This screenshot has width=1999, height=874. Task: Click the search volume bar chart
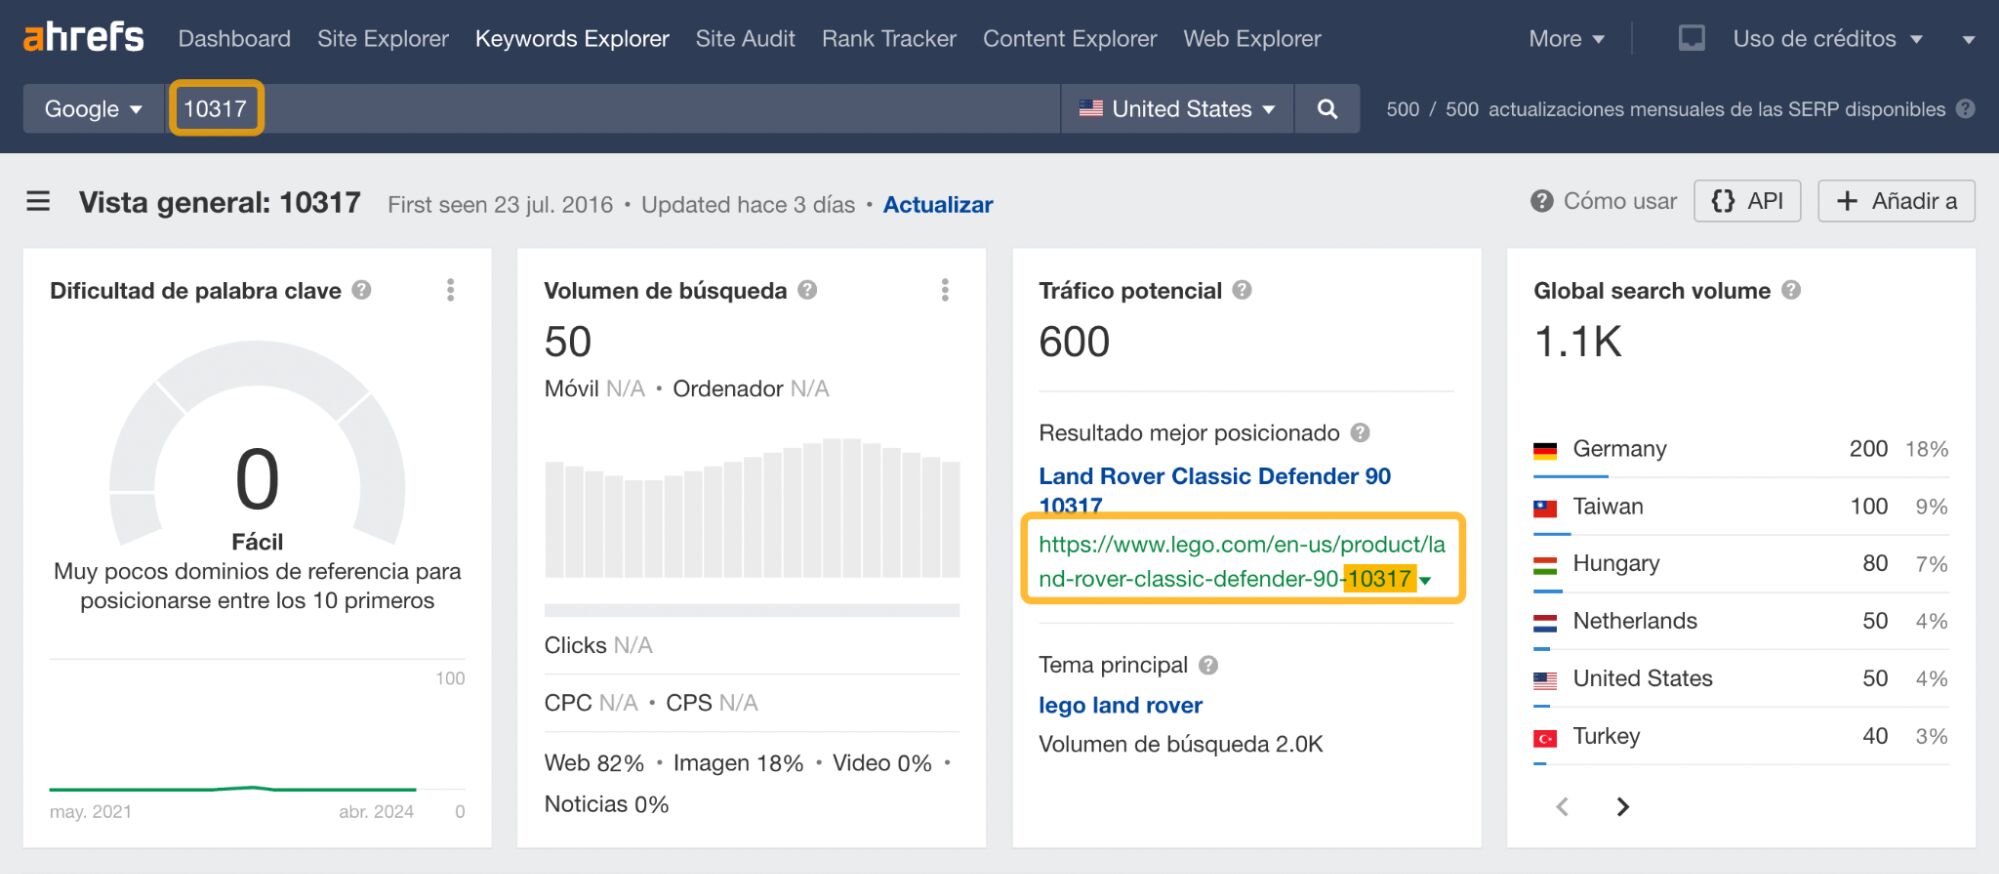pos(752,508)
